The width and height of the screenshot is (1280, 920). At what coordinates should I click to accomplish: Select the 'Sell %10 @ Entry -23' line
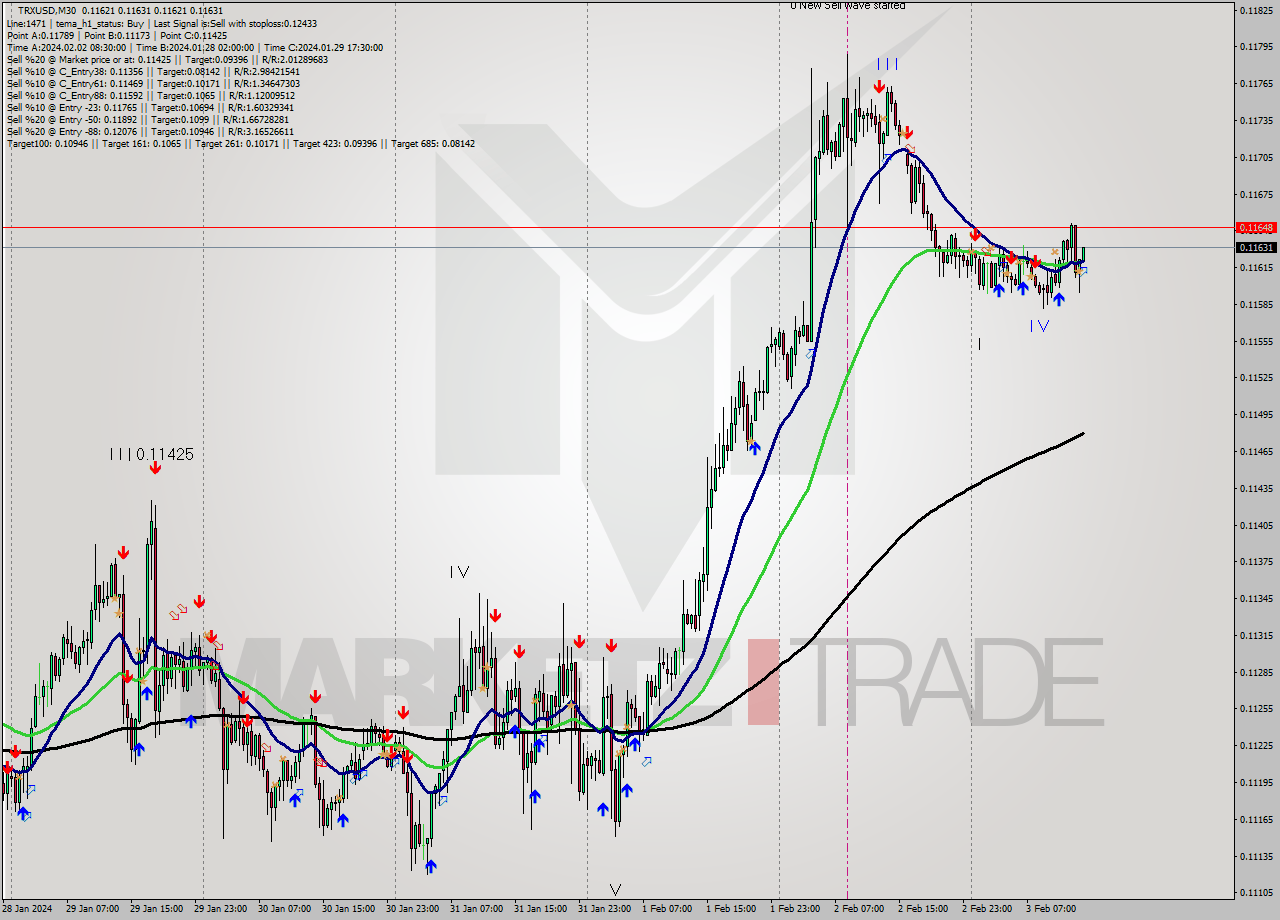(x=150, y=107)
